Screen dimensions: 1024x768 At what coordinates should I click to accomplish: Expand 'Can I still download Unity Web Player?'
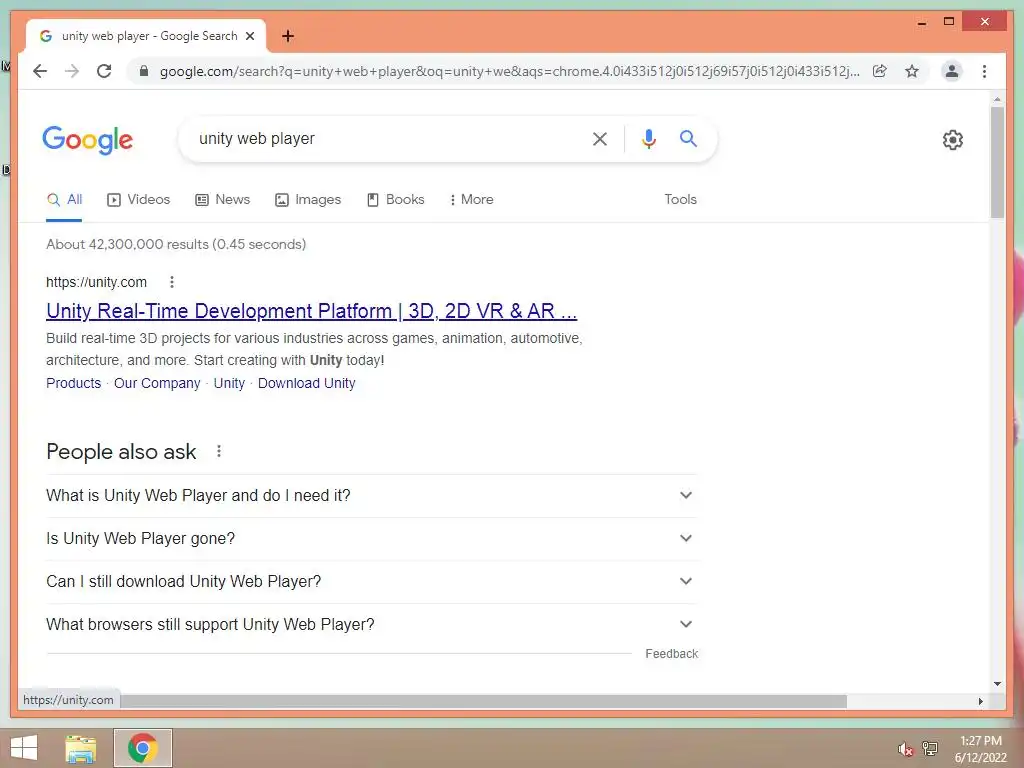click(x=372, y=582)
